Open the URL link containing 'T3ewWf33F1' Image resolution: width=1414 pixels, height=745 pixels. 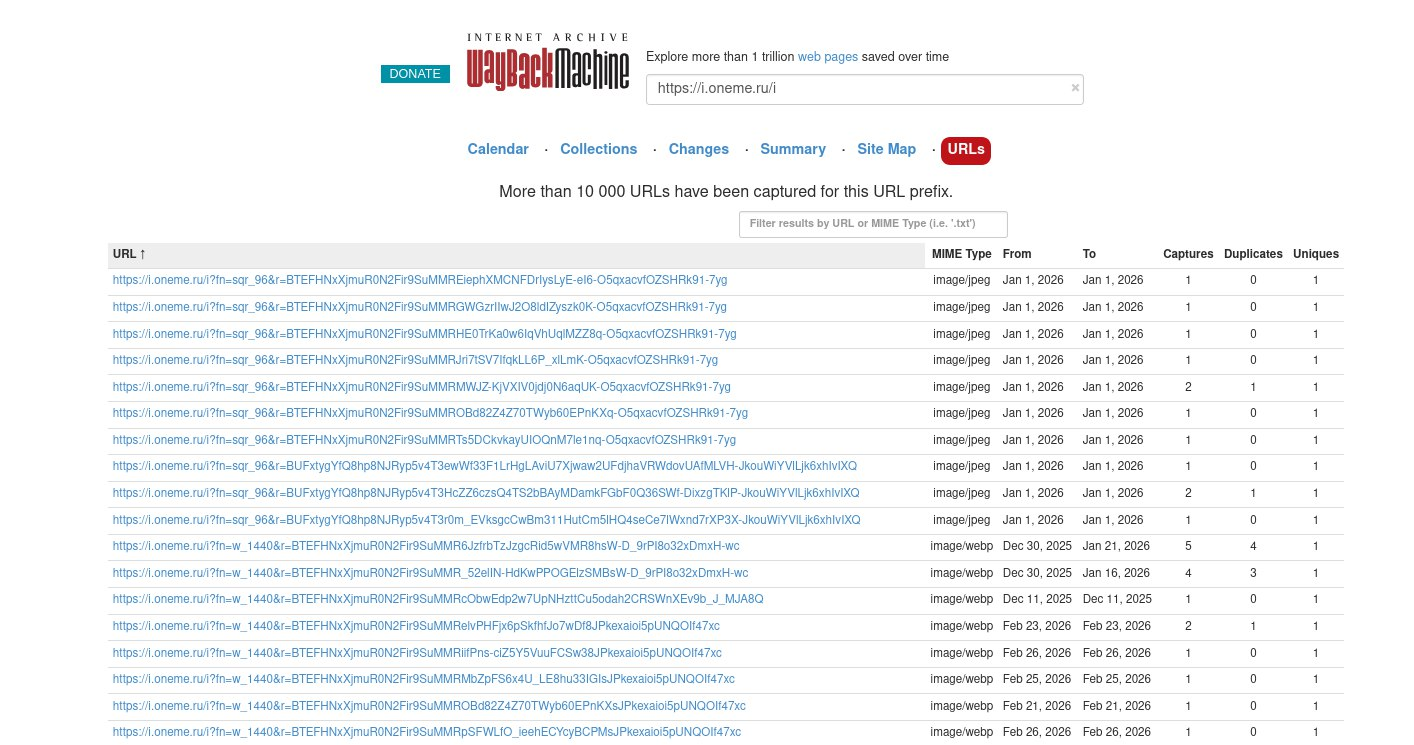(x=485, y=466)
